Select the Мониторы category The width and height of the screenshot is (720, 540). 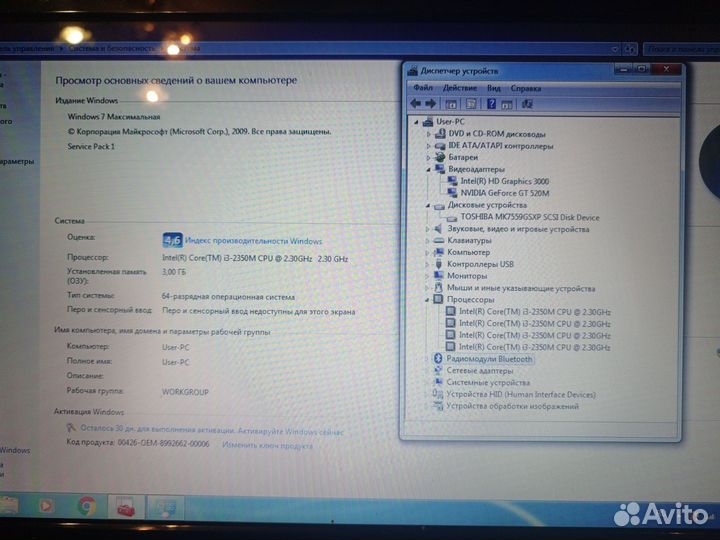[x=467, y=276]
